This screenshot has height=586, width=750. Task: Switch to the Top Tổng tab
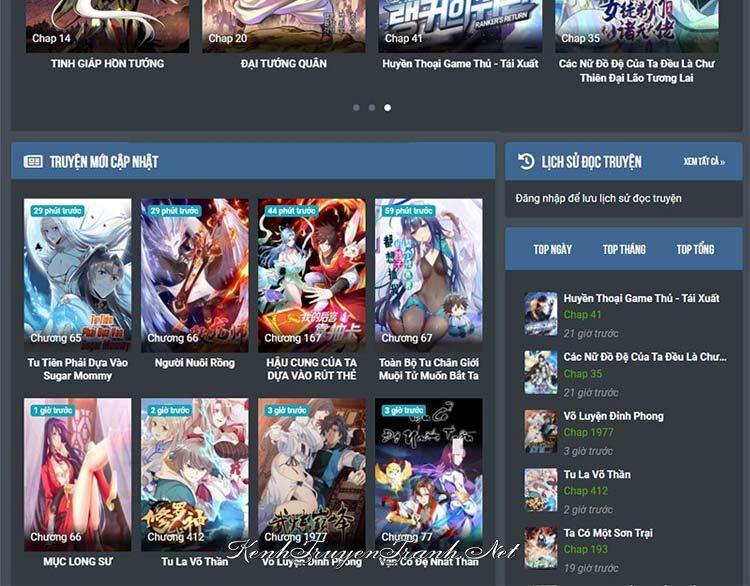(x=695, y=249)
